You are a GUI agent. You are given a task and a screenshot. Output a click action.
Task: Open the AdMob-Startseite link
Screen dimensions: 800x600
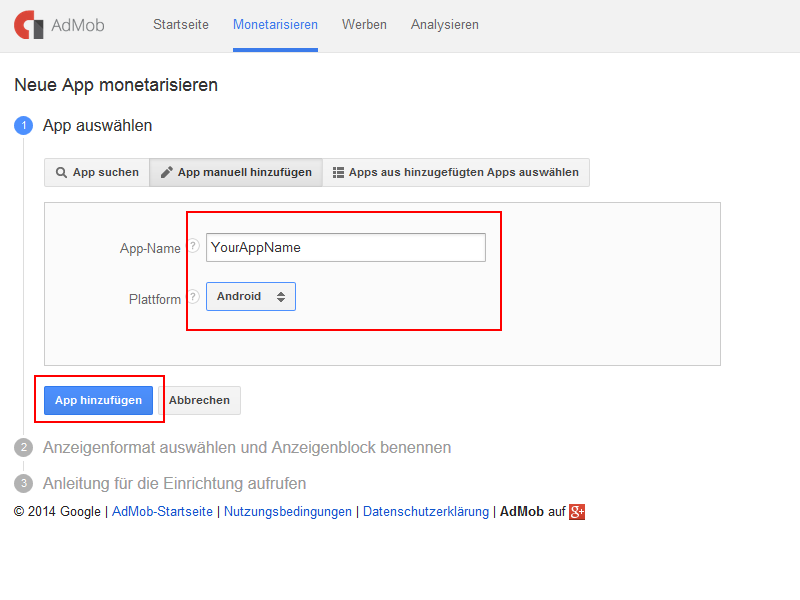[162, 512]
